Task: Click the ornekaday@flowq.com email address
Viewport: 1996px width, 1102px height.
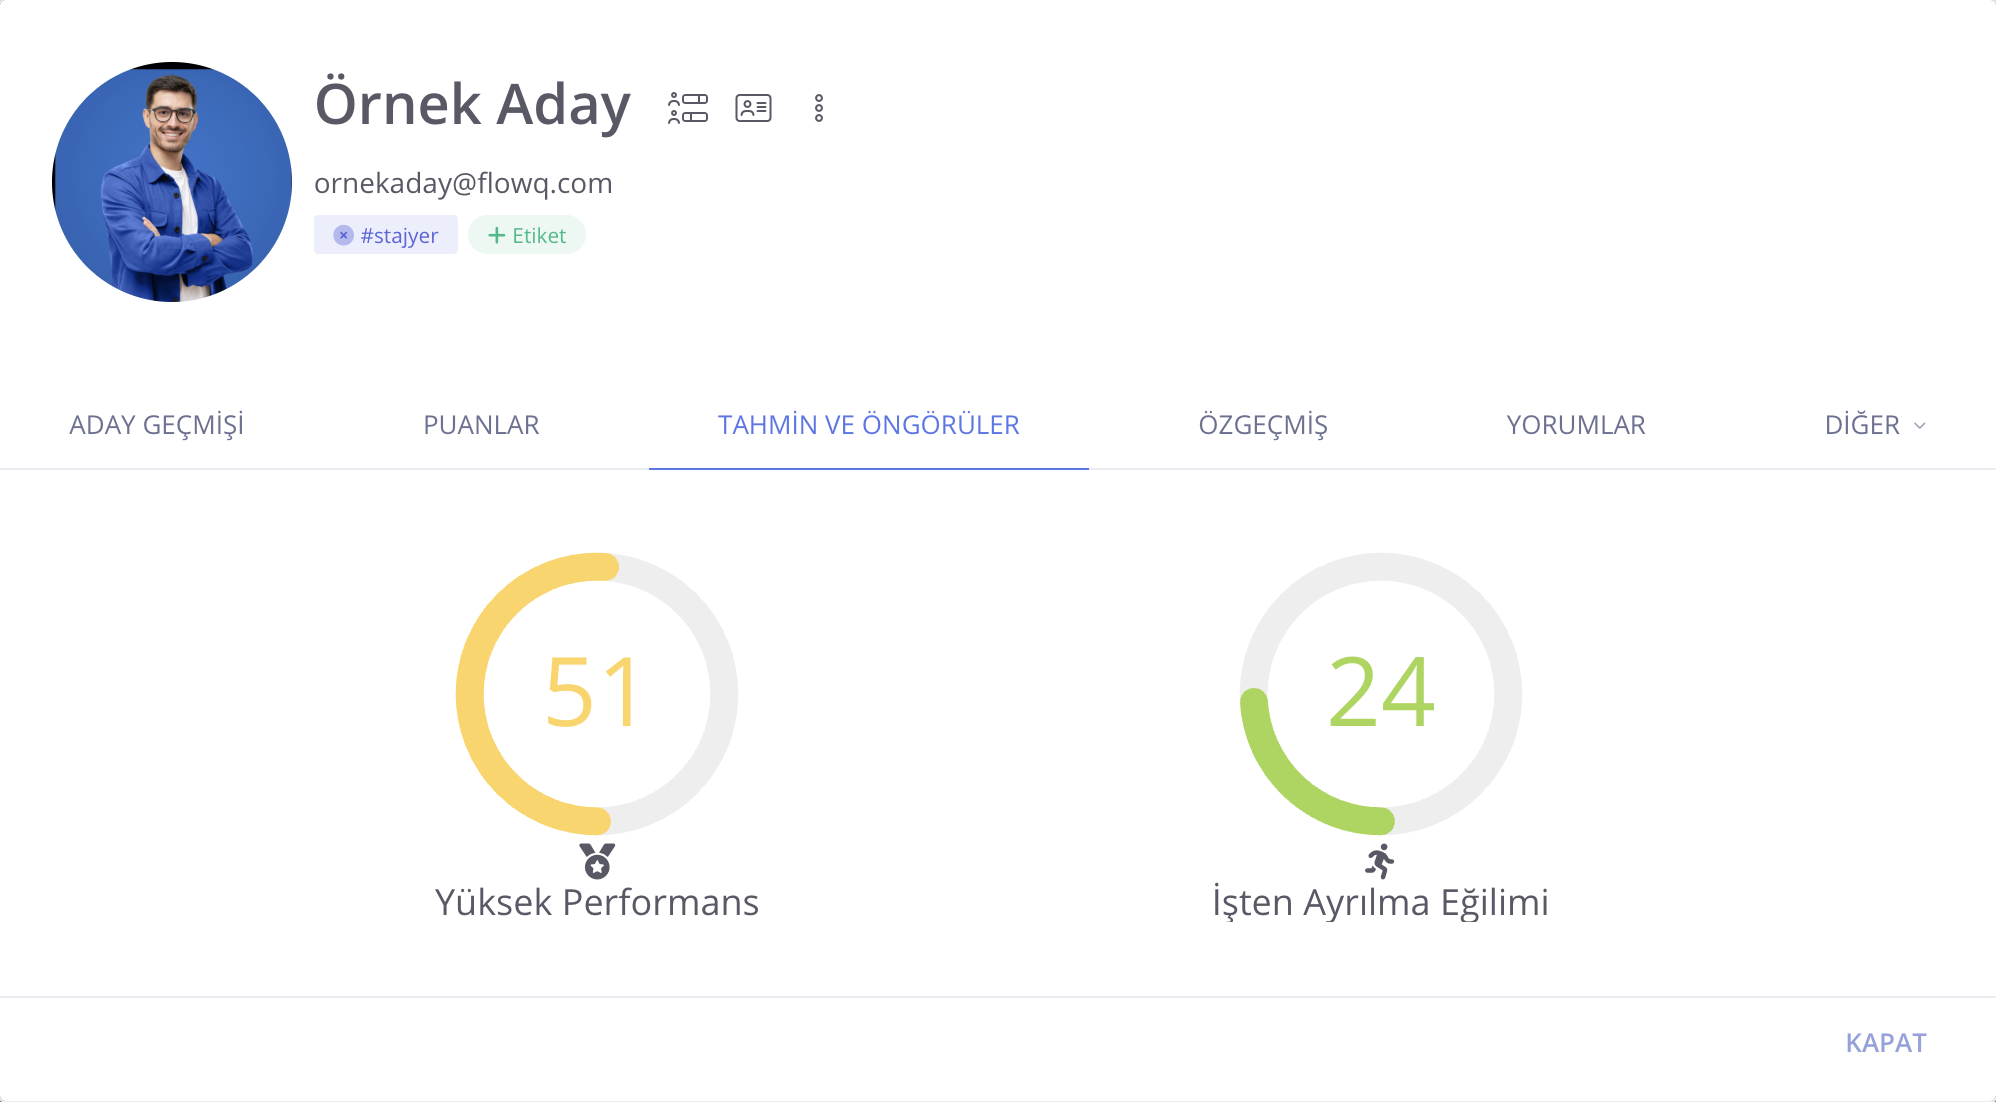Action: pyautogui.click(x=463, y=183)
